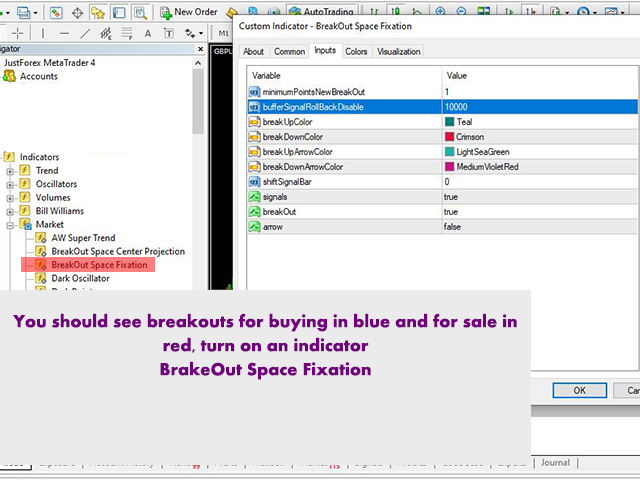This screenshot has height=480, width=640.
Task: Select the Dark Oscillator indicator
Action: point(80,278)
